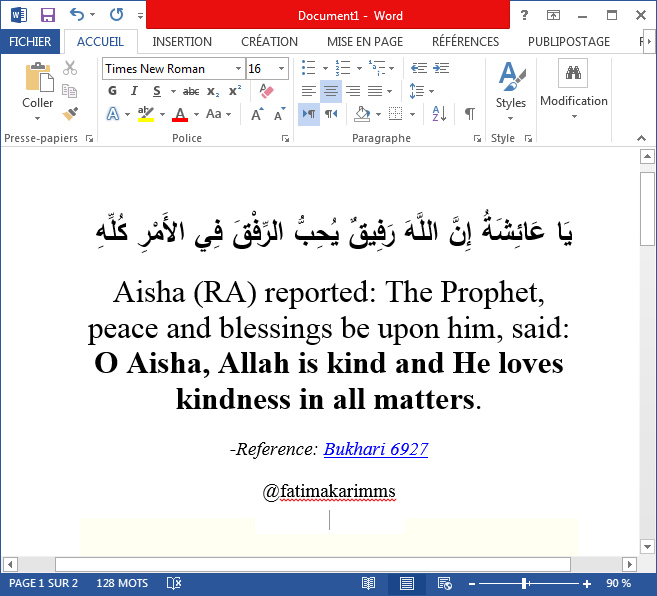Open Paragraphe dialog launcher

(477, 138)
